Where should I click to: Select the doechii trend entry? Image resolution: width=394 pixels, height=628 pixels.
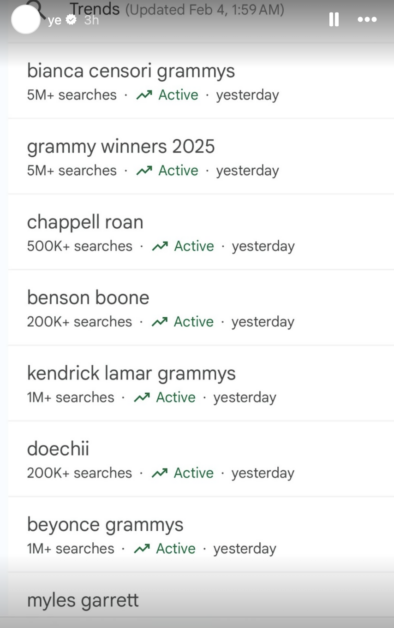[x=201, y=459]
